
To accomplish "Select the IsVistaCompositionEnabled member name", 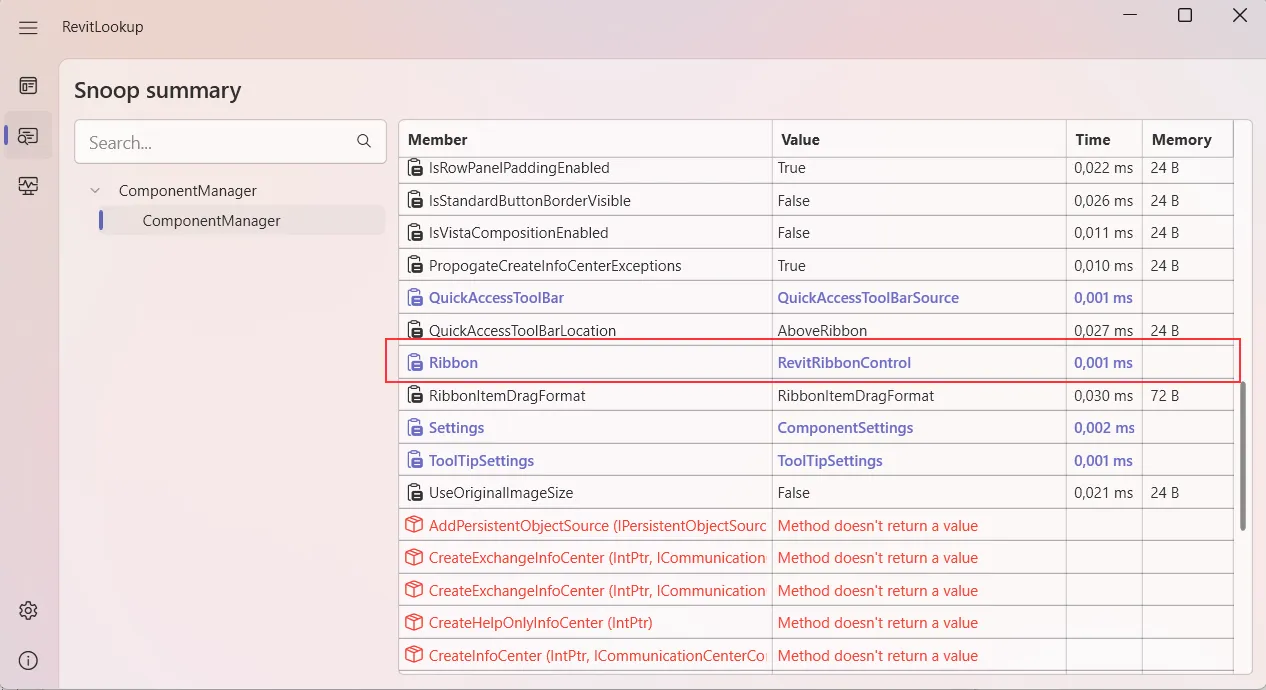I will point(518,233).
